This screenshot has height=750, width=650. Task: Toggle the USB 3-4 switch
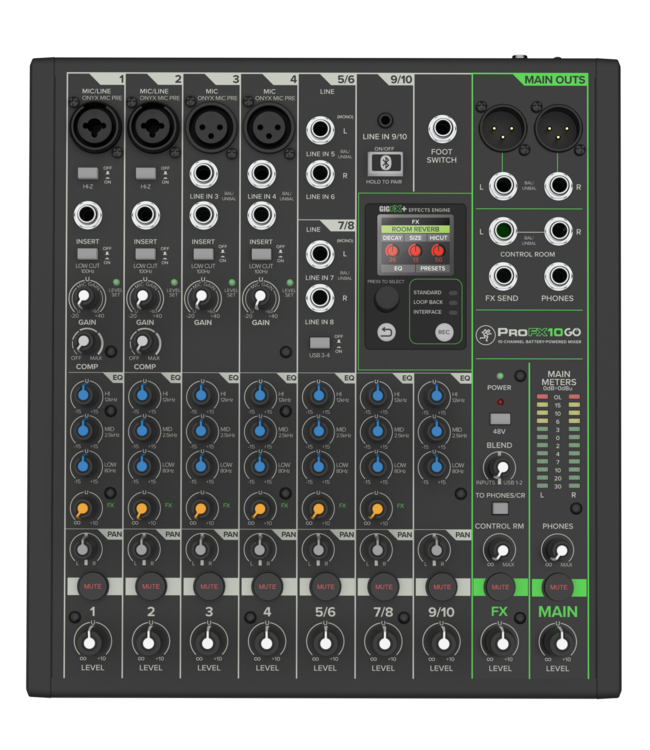319,343
